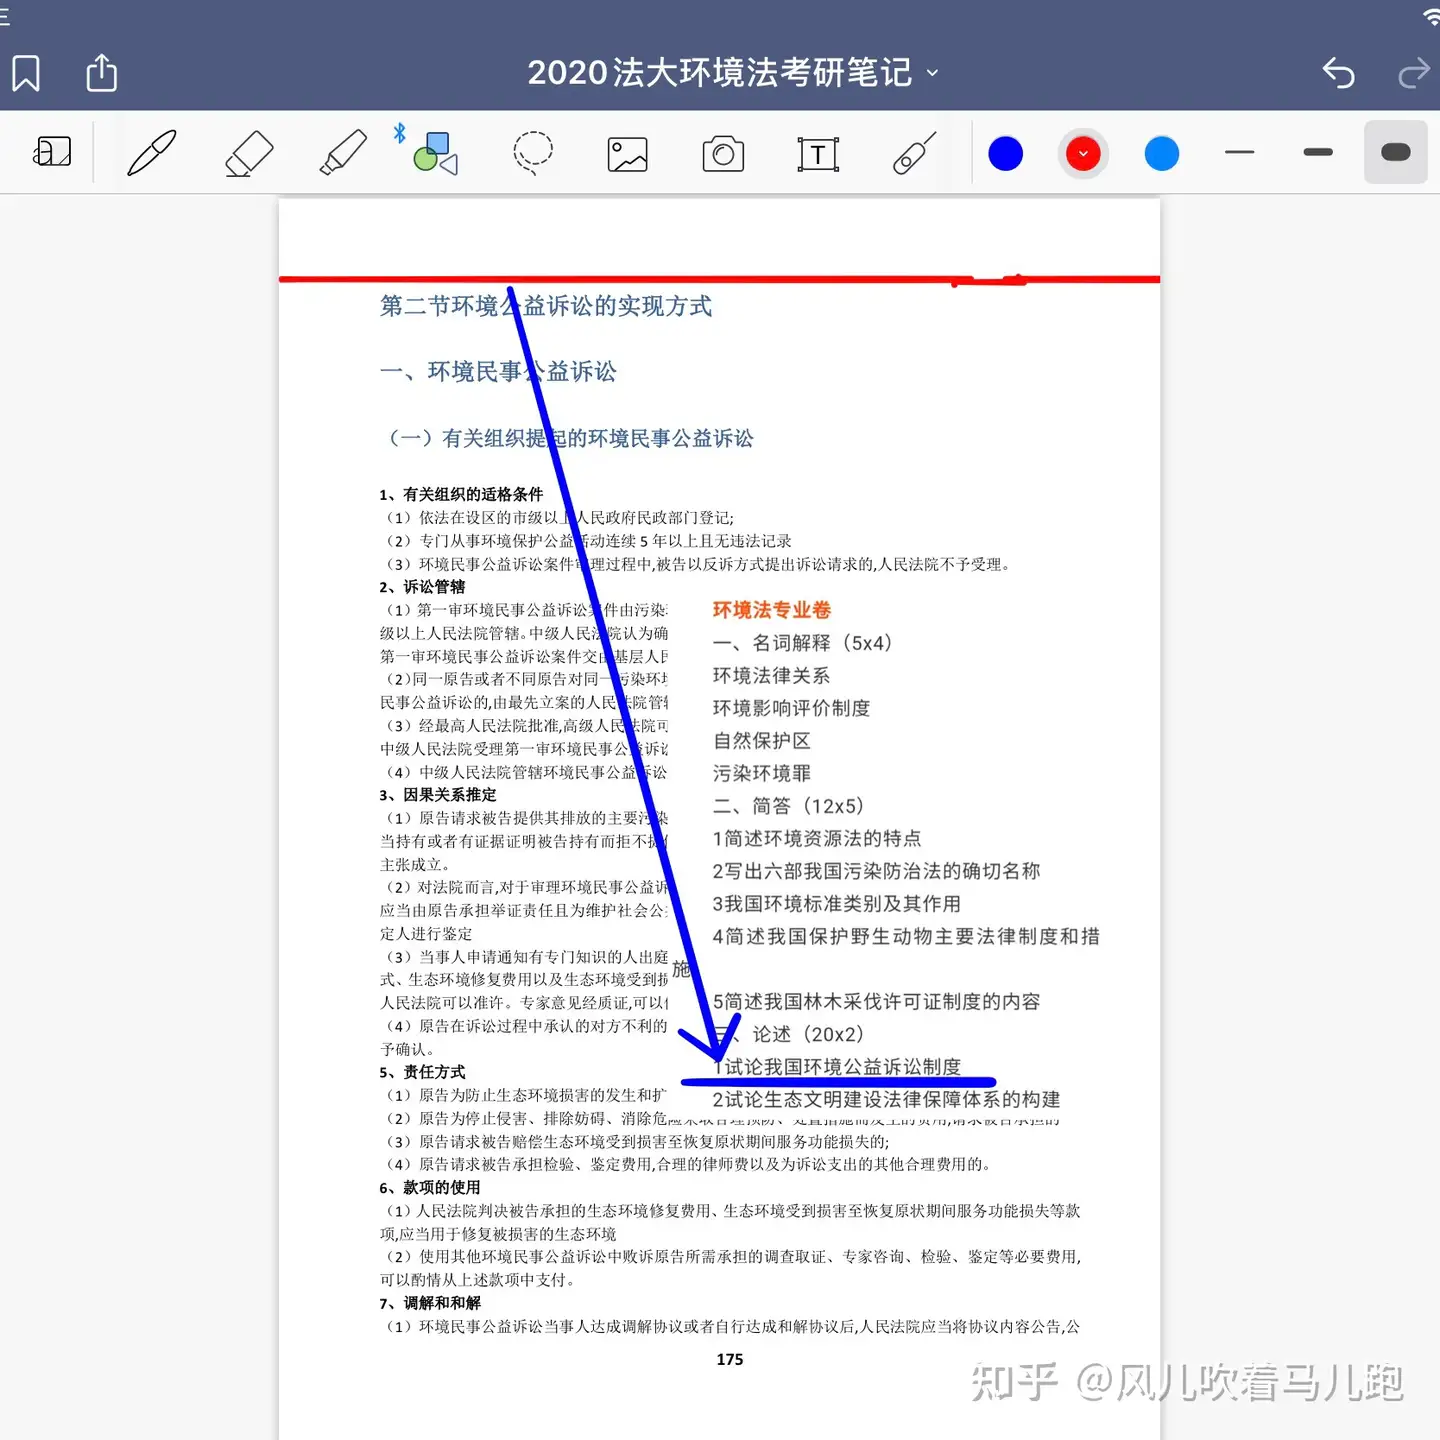This screenshot has height=1440, width=1440.
Task: Tap line 二、简答（12x5）
Action: coord(787,806)
